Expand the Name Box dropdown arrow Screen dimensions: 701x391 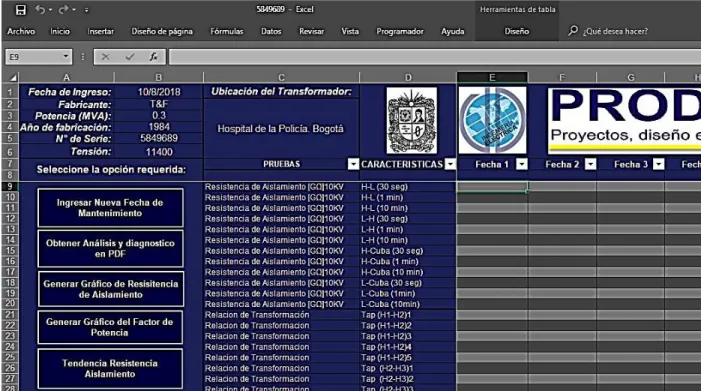click(66, 56)
